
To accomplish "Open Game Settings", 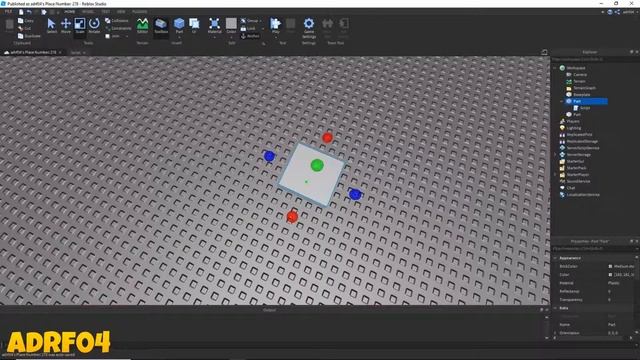I will (309, 27).
